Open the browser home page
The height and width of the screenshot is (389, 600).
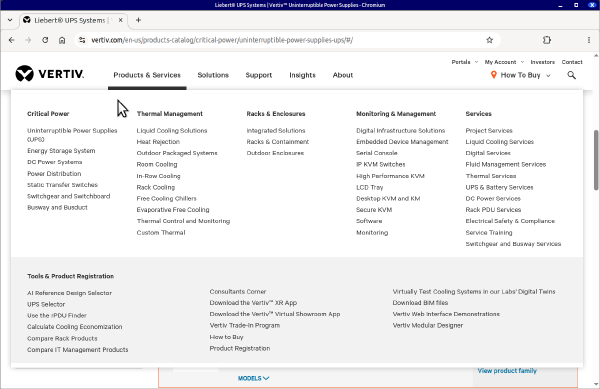point(62,40)
